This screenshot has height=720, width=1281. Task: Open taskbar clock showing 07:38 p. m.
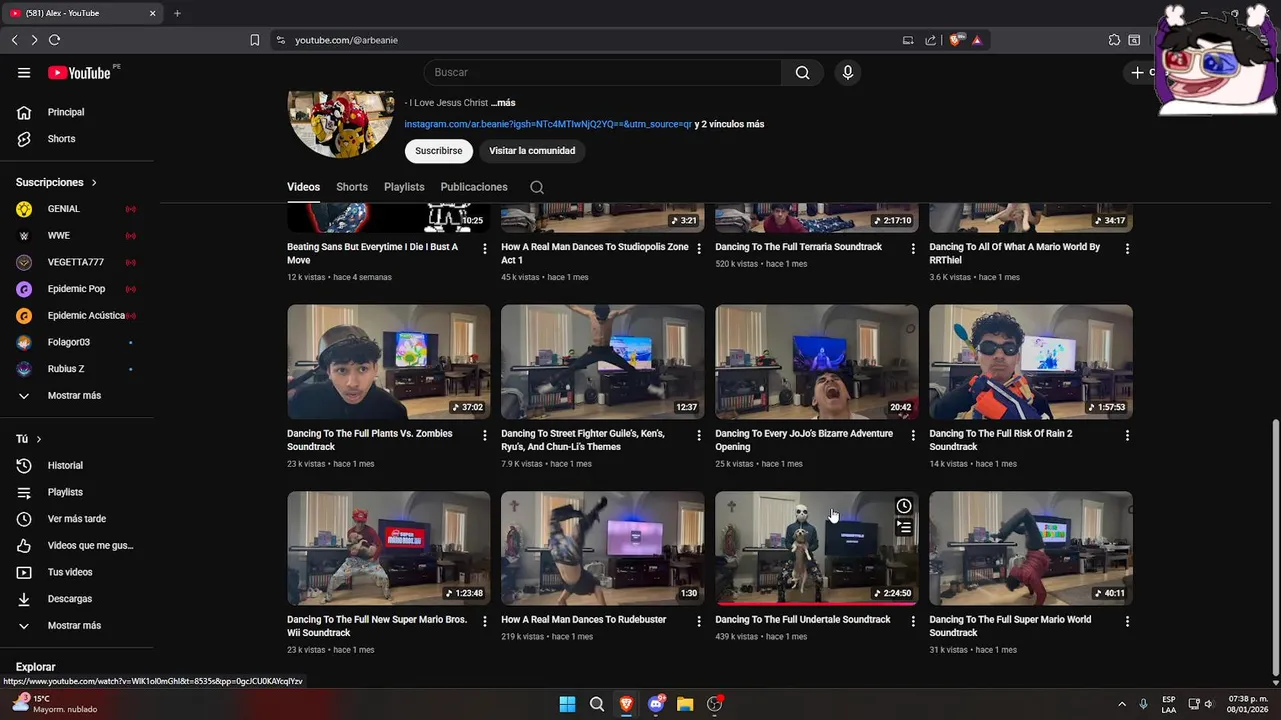point(1247,704)
